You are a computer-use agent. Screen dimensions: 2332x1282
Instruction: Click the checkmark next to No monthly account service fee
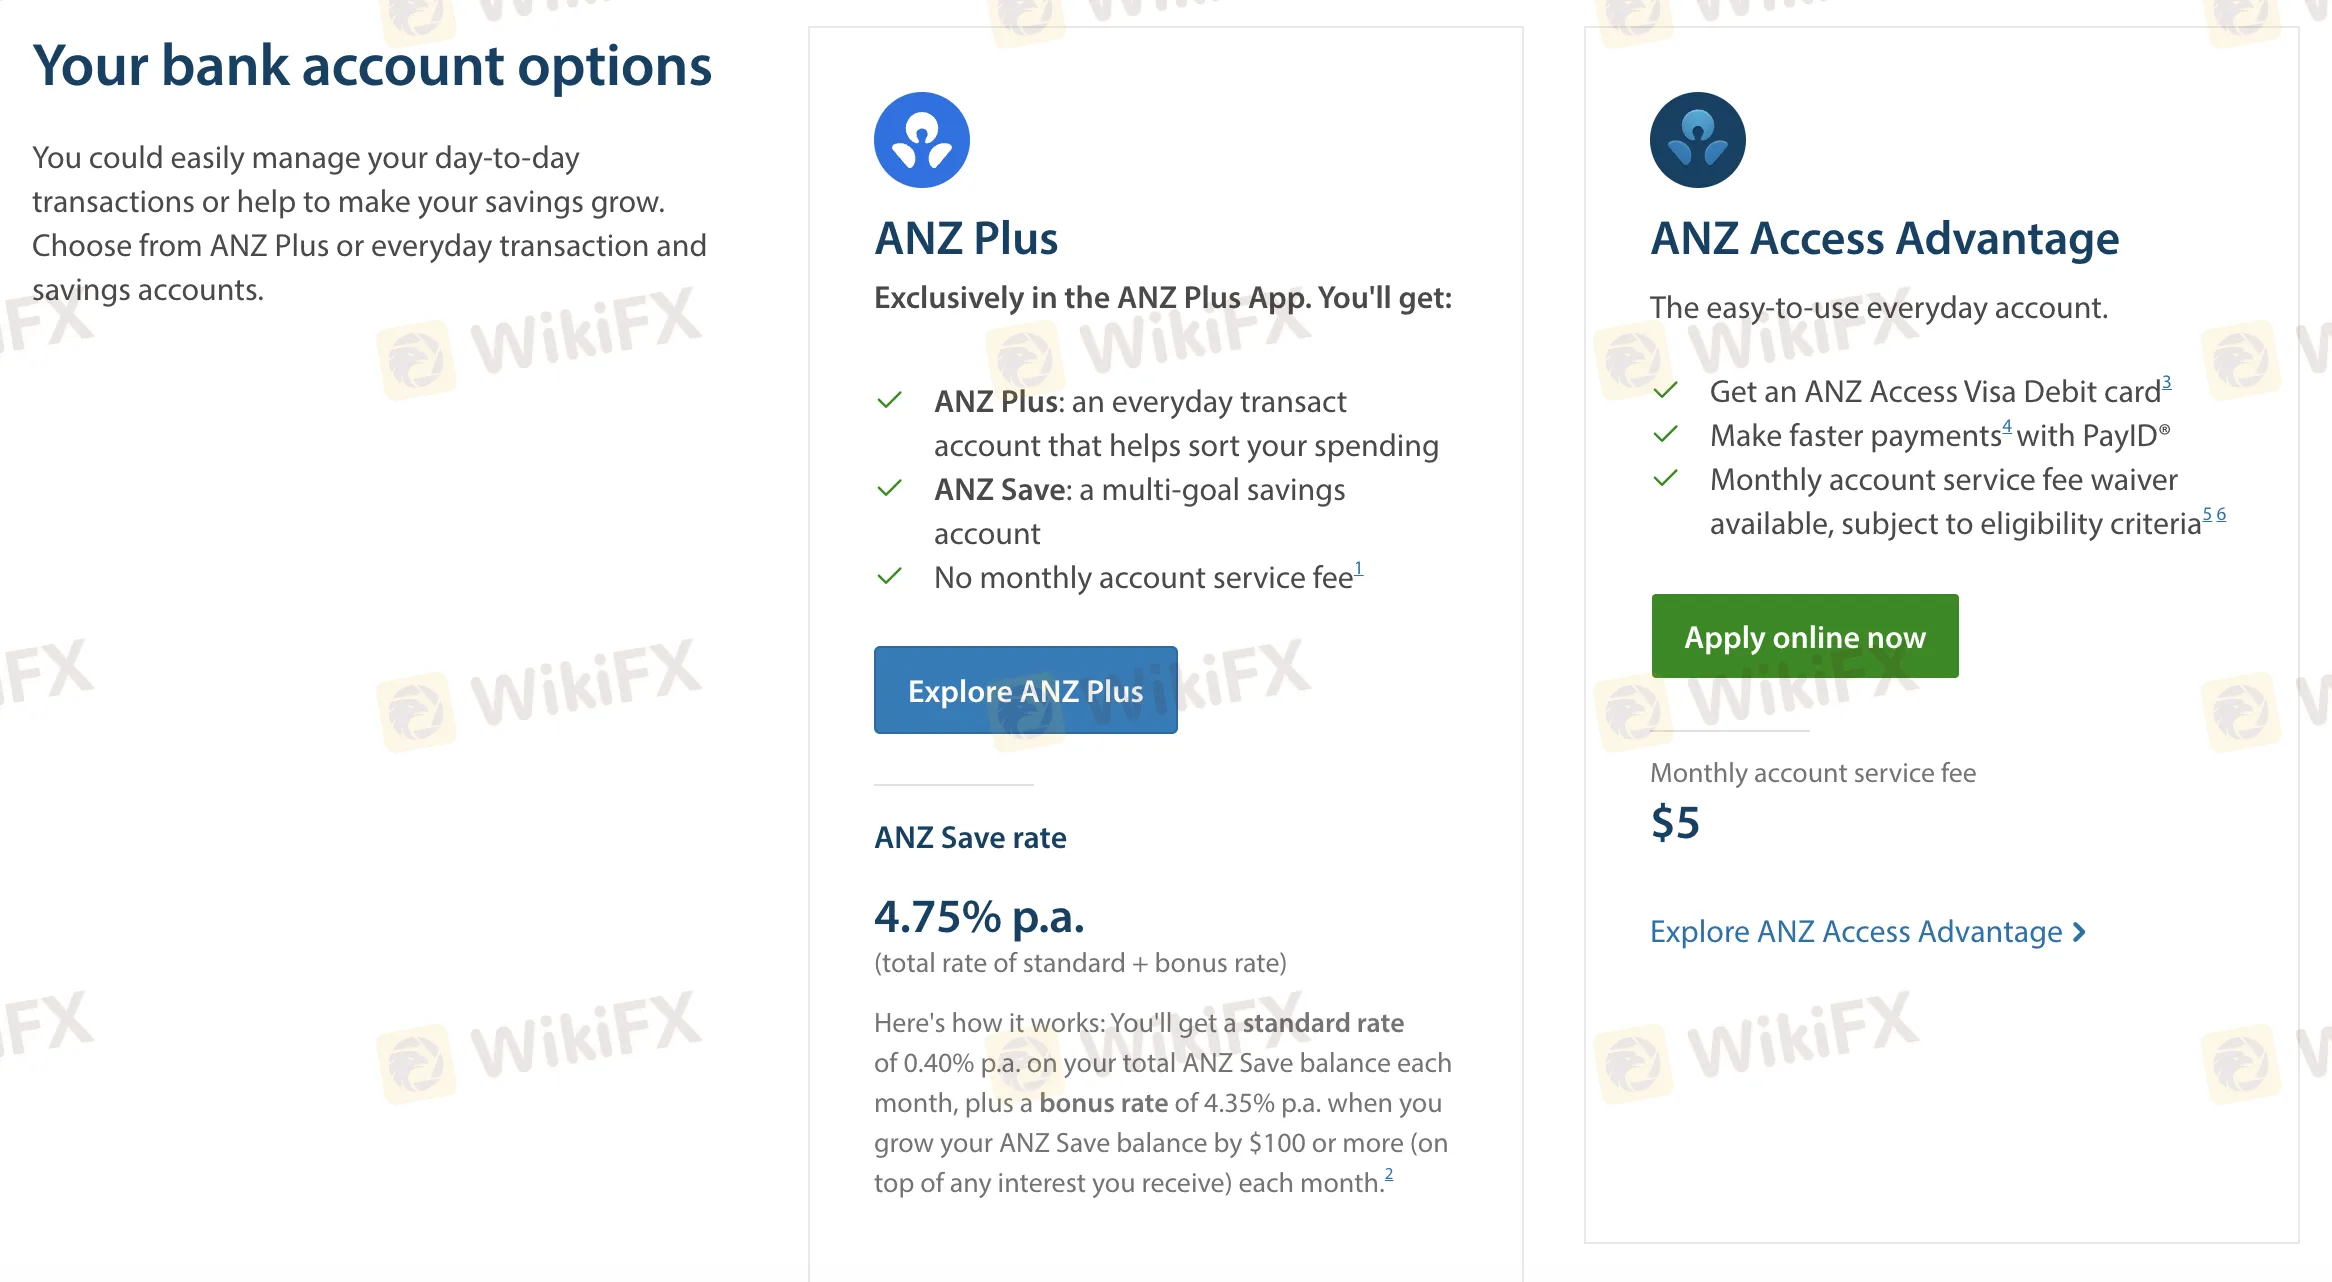[x=889, y=577]
